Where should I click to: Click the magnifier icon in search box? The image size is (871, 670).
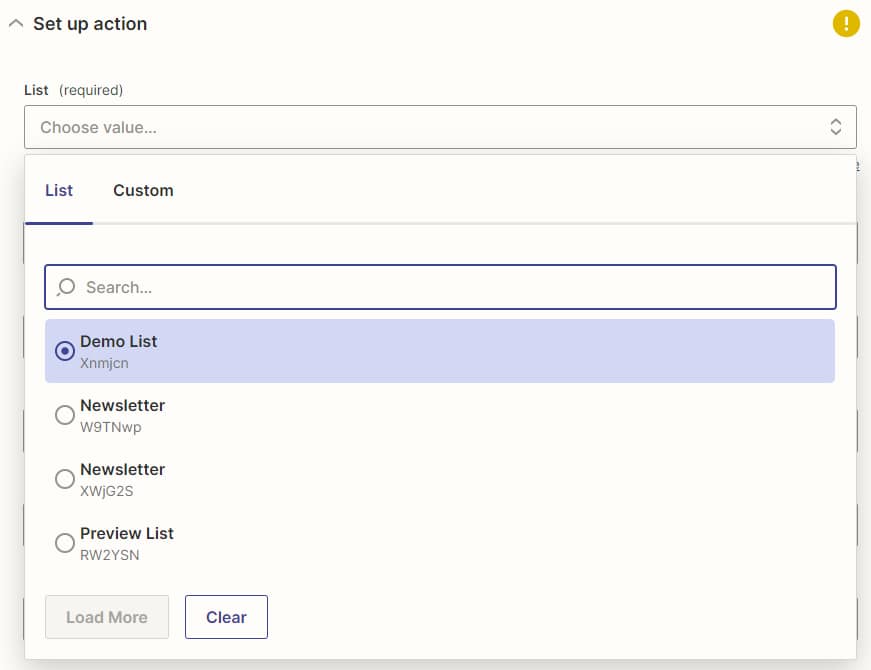click(x=66, y=287)
